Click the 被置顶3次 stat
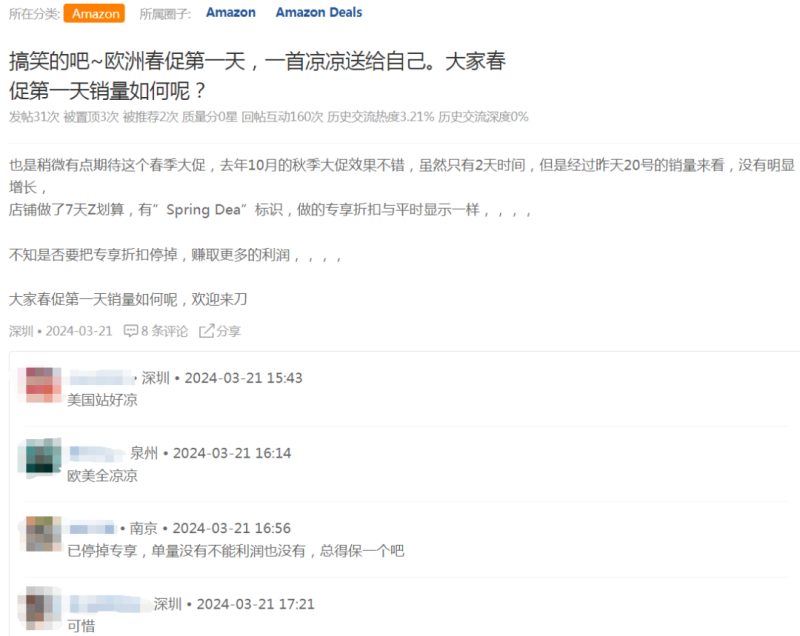Screen dimensions: 800x636 91,117
